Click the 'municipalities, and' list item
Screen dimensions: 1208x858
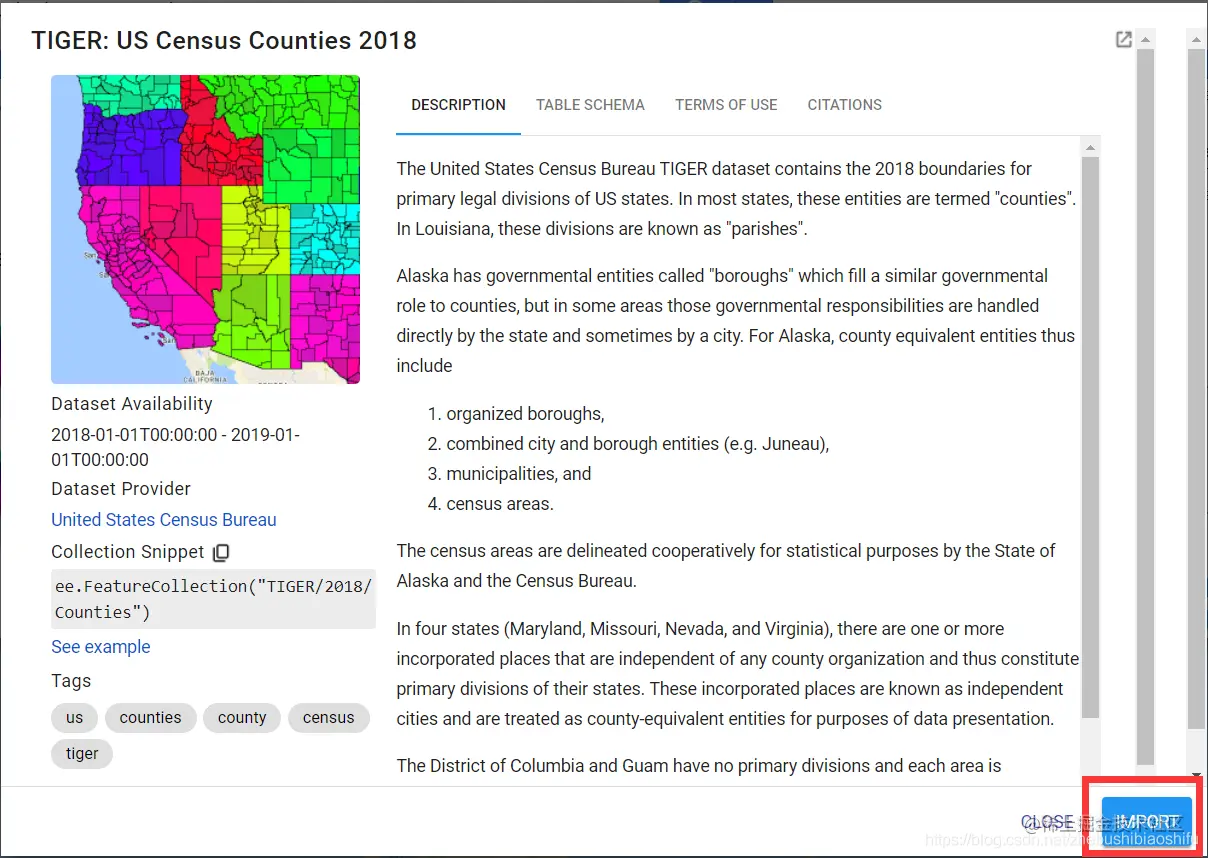[x=519, y=474]
